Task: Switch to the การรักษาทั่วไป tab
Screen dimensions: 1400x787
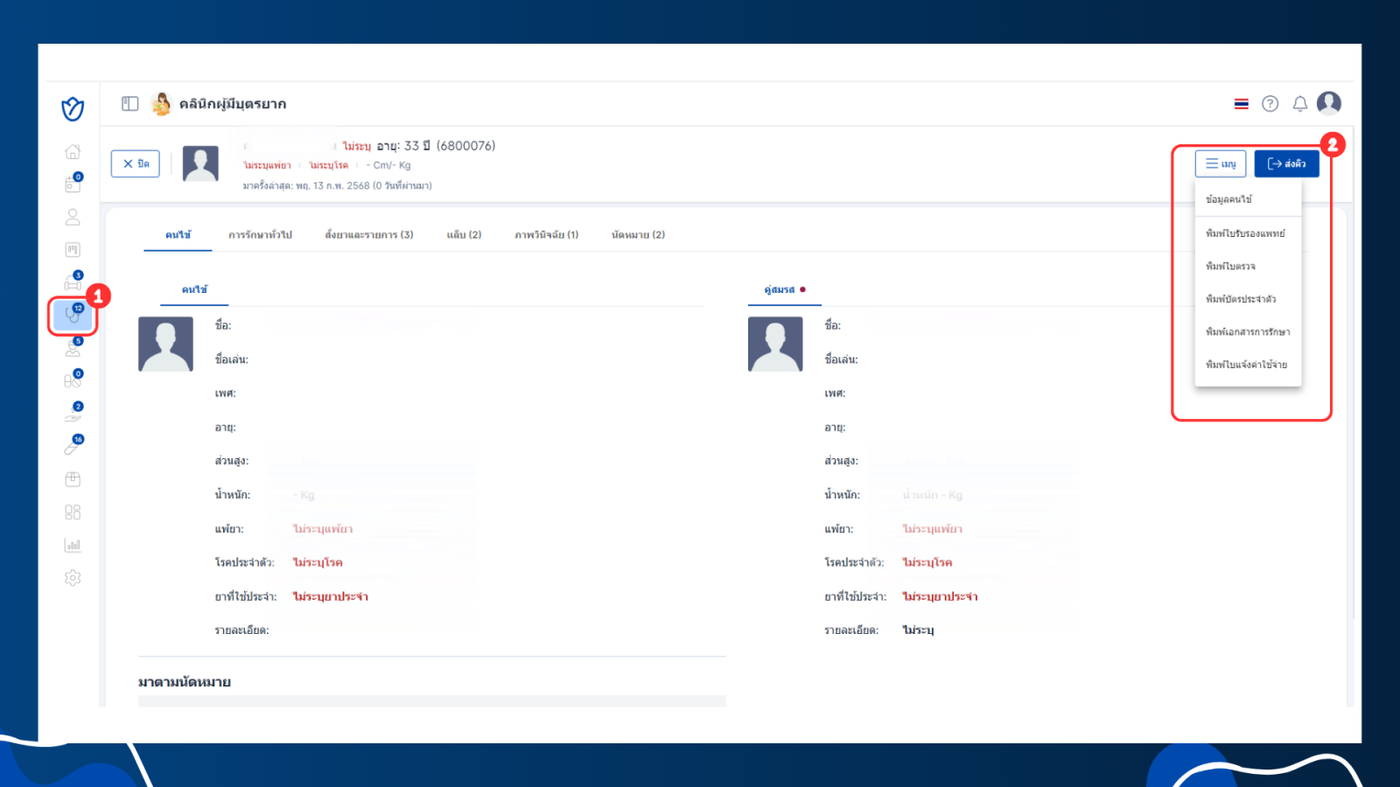Action: [260, 235]
